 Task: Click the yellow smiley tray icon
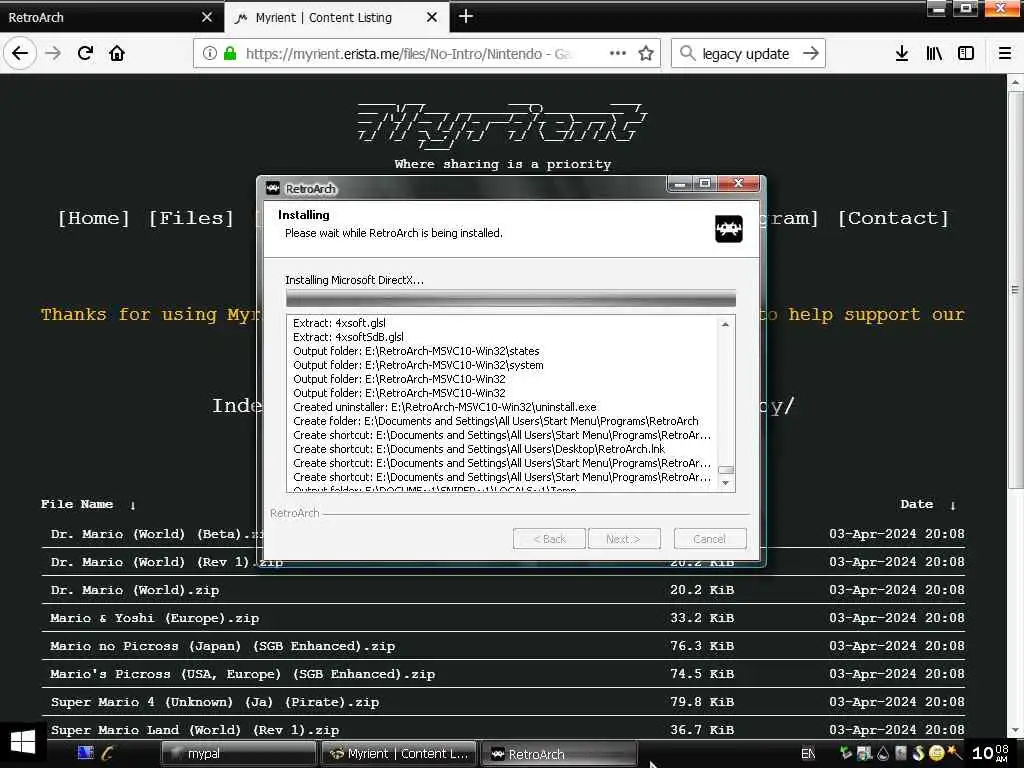click(936, 753)
